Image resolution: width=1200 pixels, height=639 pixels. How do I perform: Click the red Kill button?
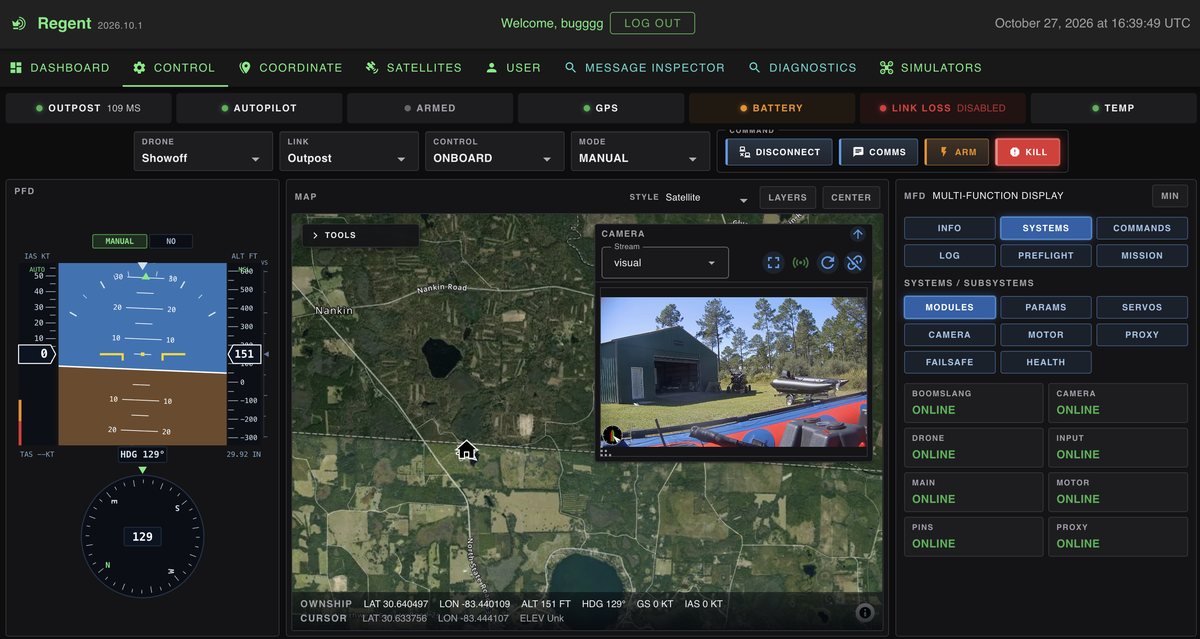1027,152
